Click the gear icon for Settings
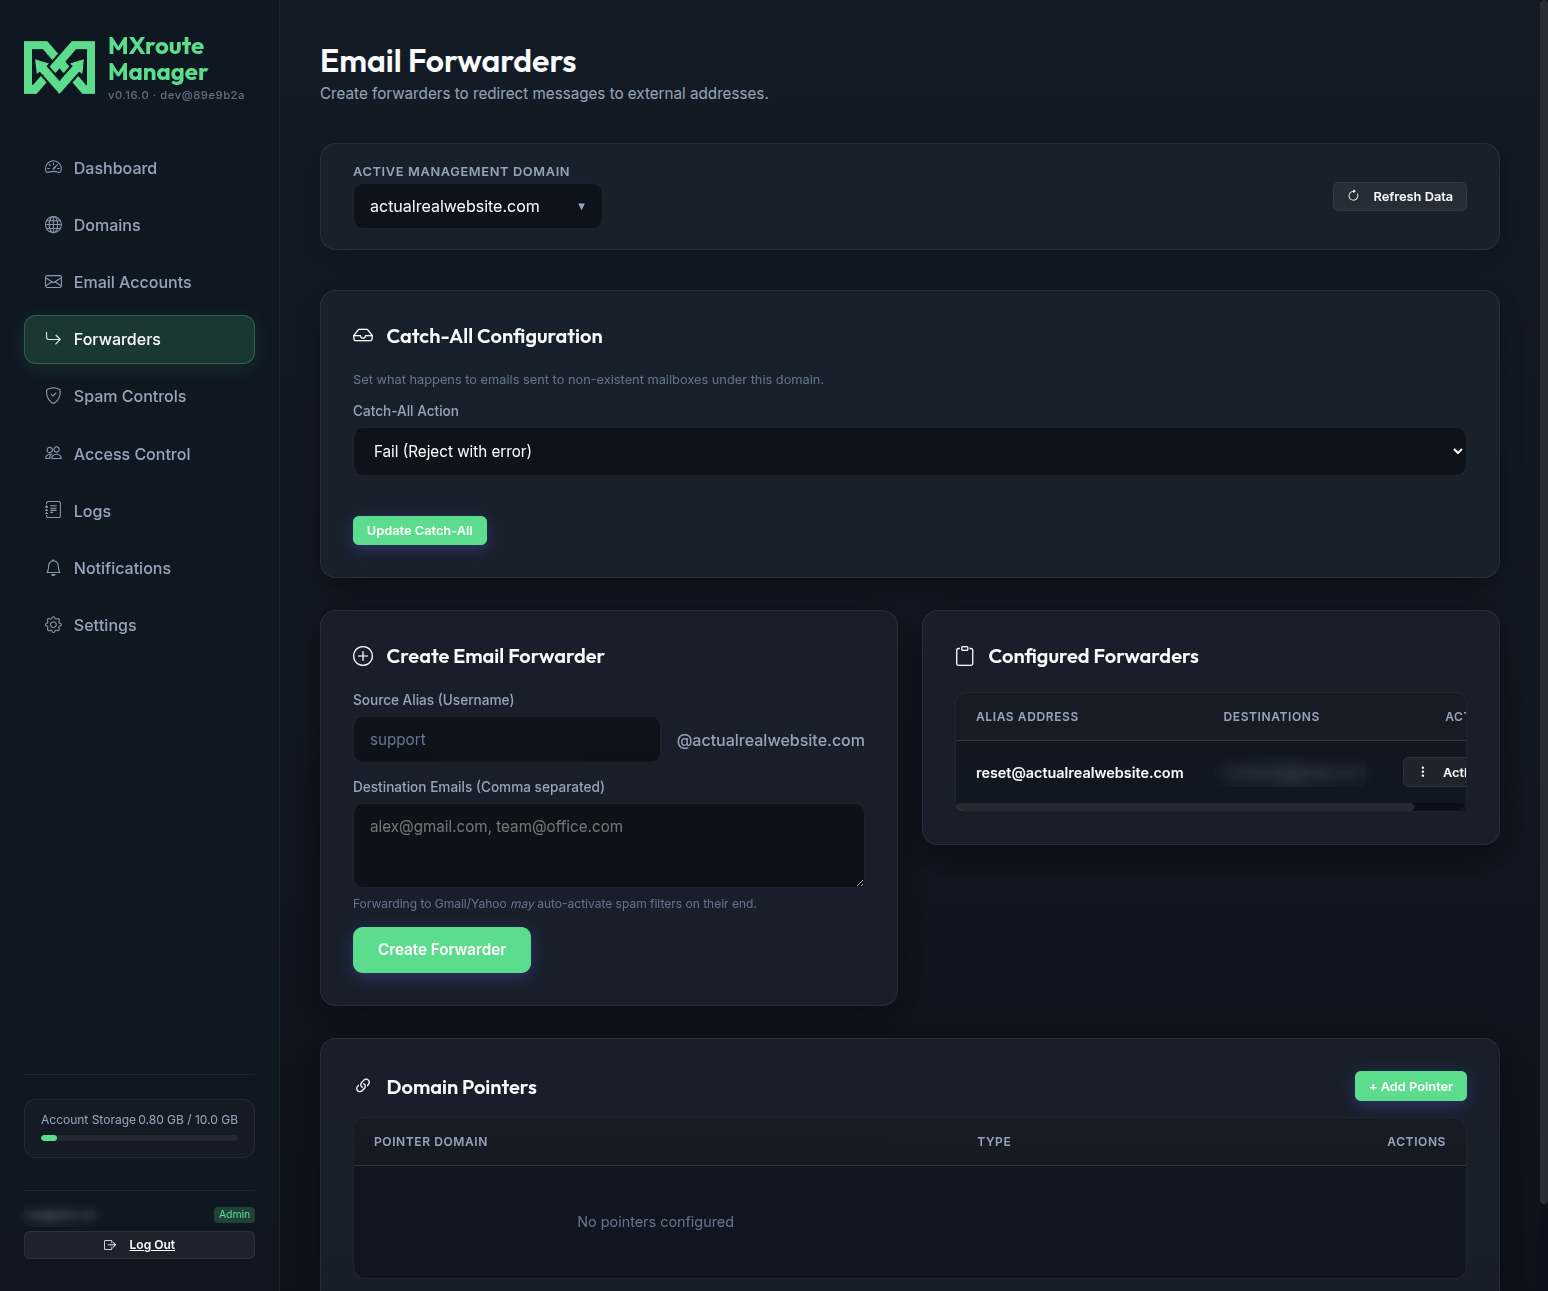 pyautogui.click(x=53, y=625)
